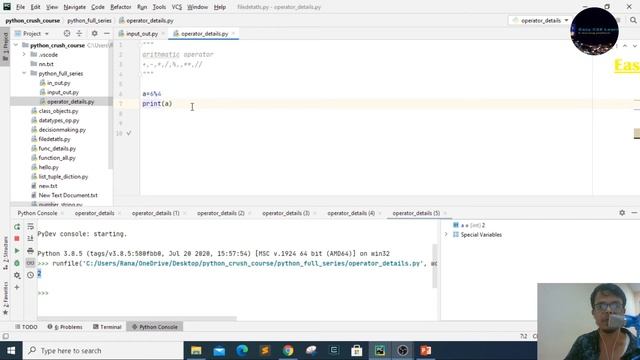Screen dimensions: 640x360
Task: Add new console with plus icon
Action: tap(17, 287)
